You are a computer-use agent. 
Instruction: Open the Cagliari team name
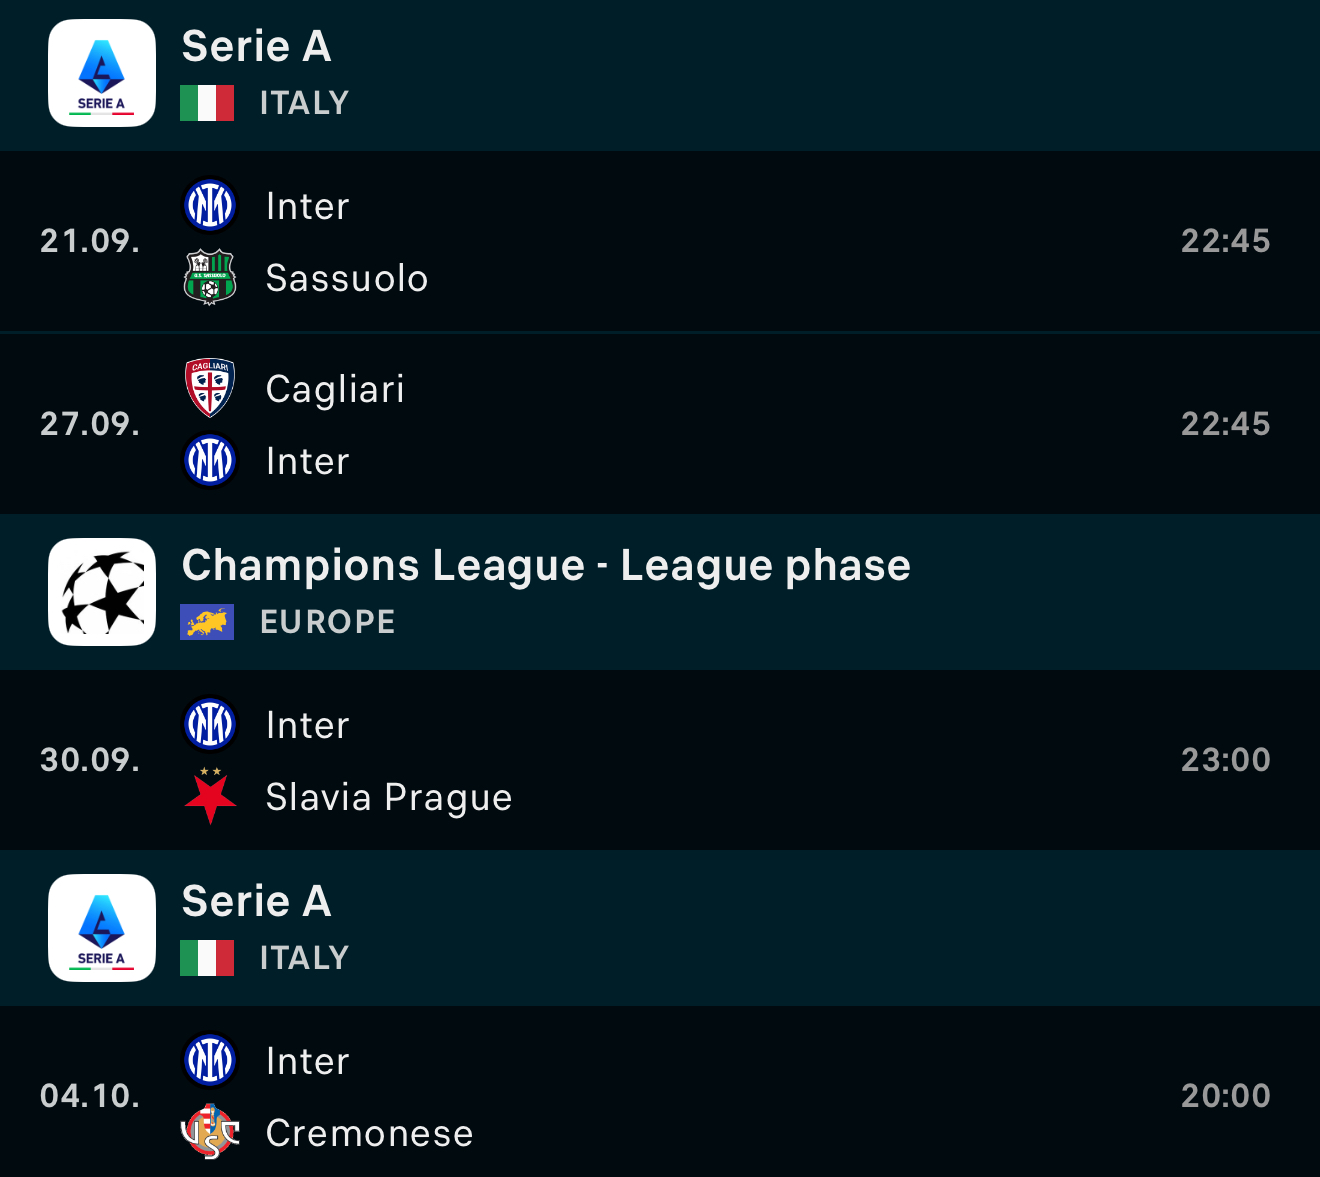335,389
